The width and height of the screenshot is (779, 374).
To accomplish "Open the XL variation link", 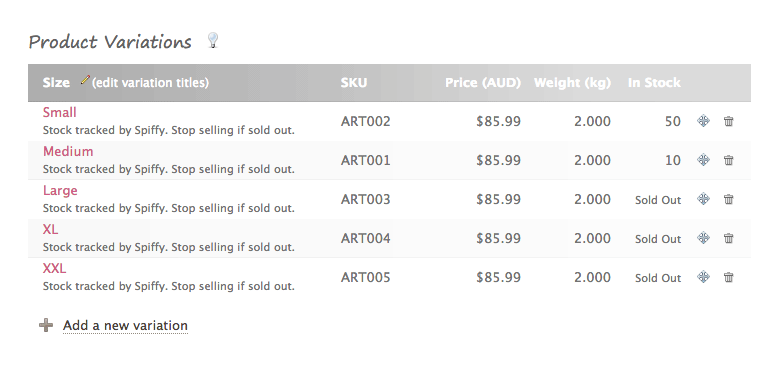I will pyautogui.click(x=50, y=229).
